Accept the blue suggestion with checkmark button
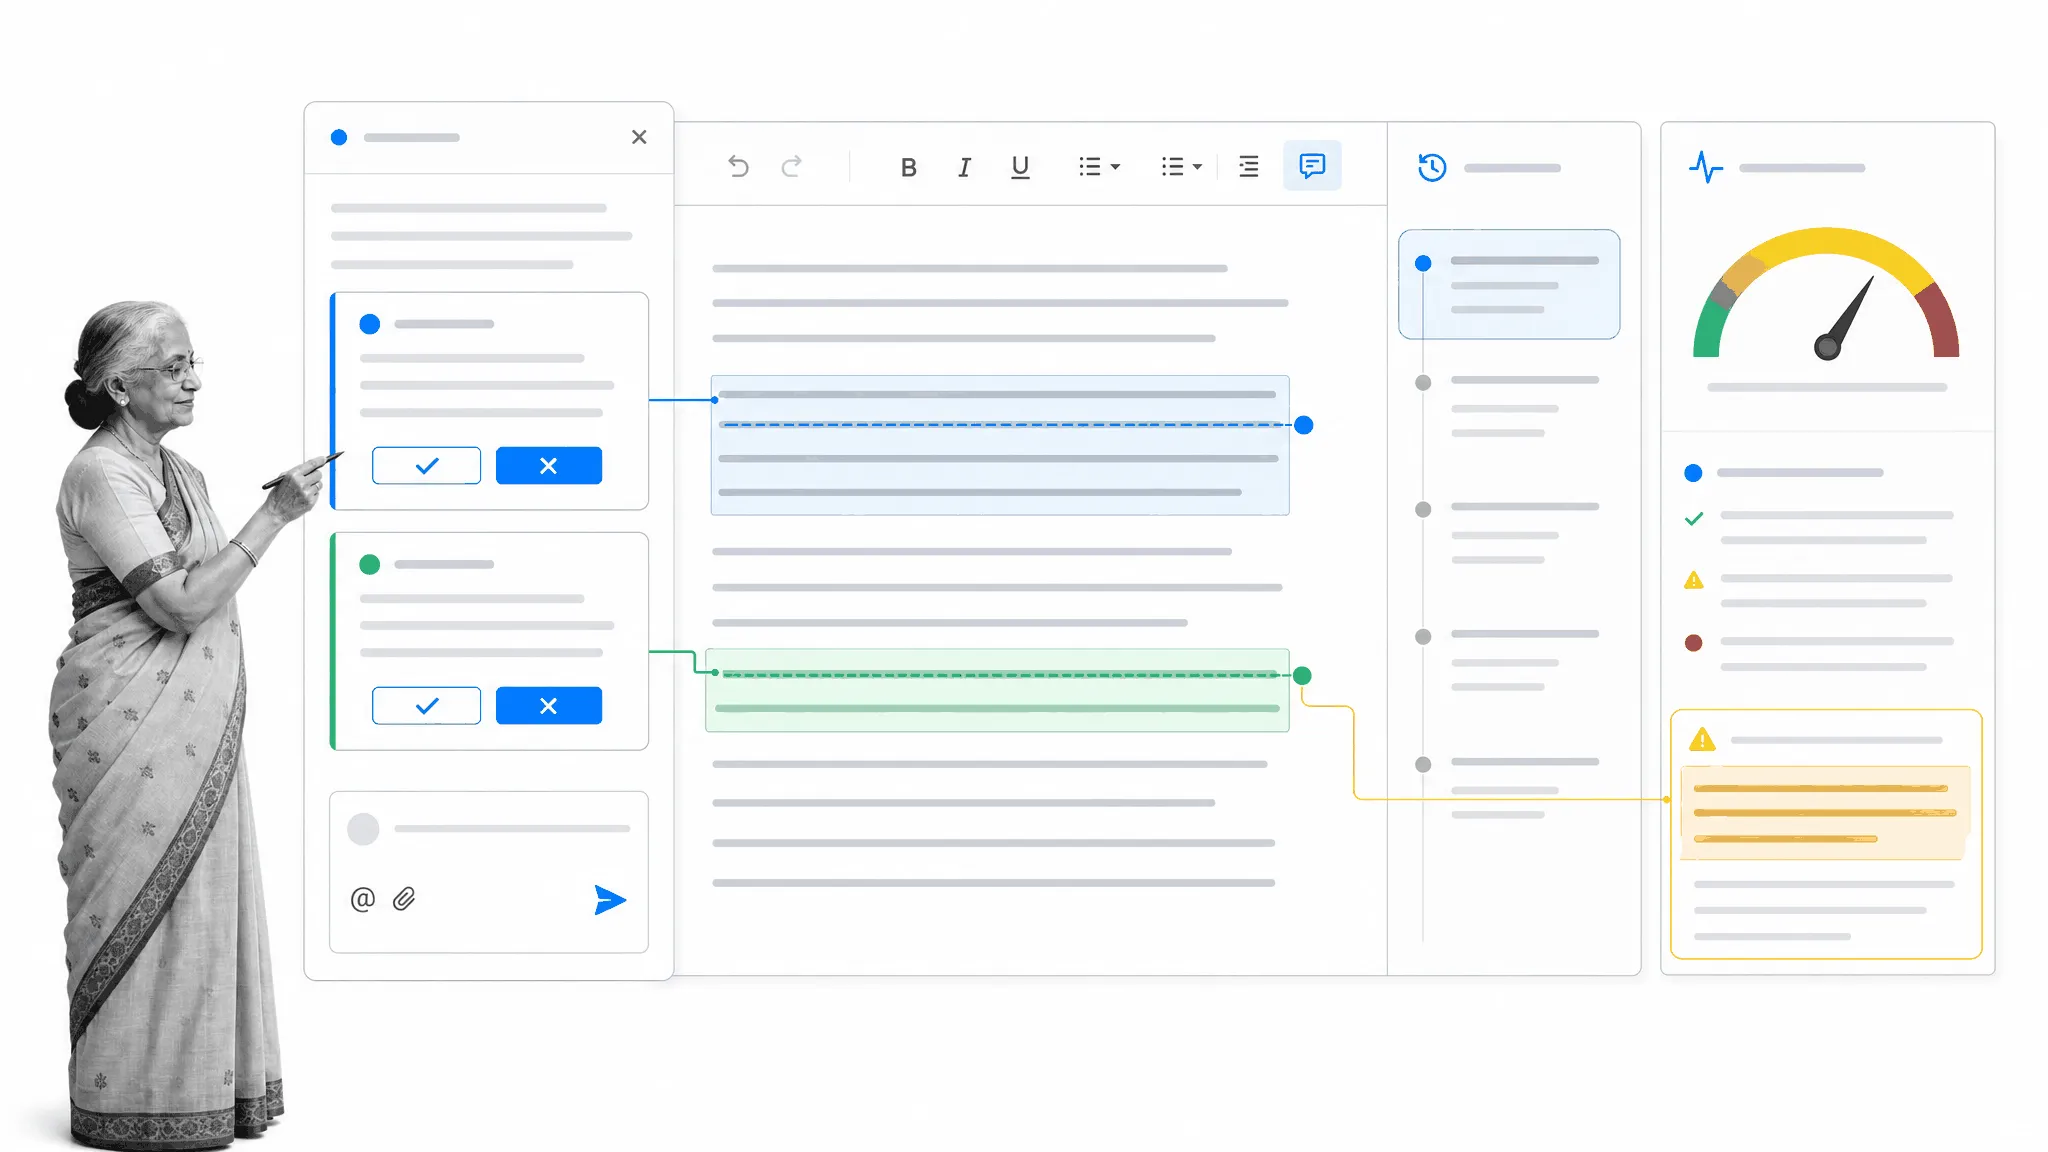This screenshot has height=1152, width=2048. (x=426, y=466)
